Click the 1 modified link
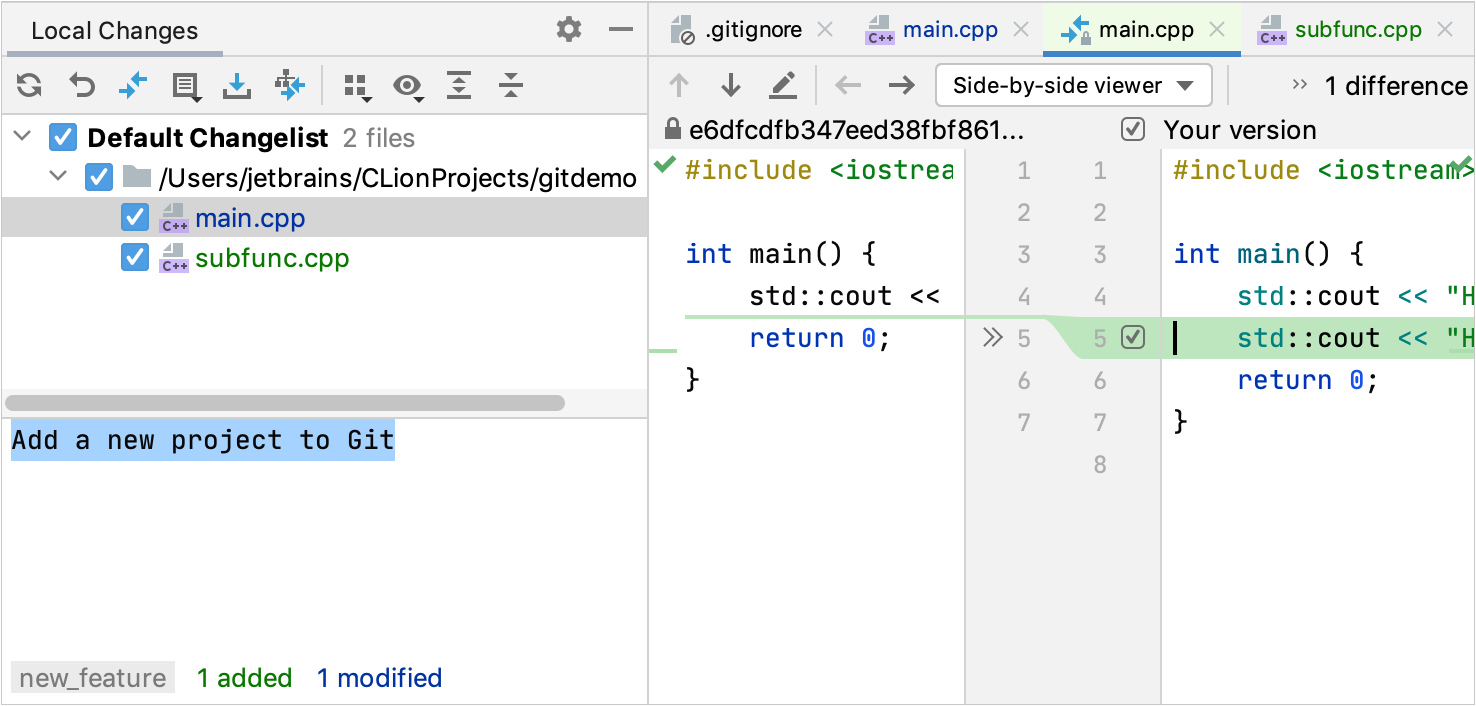This screenshot has height=706, width=1476. (x=379, y=678)
